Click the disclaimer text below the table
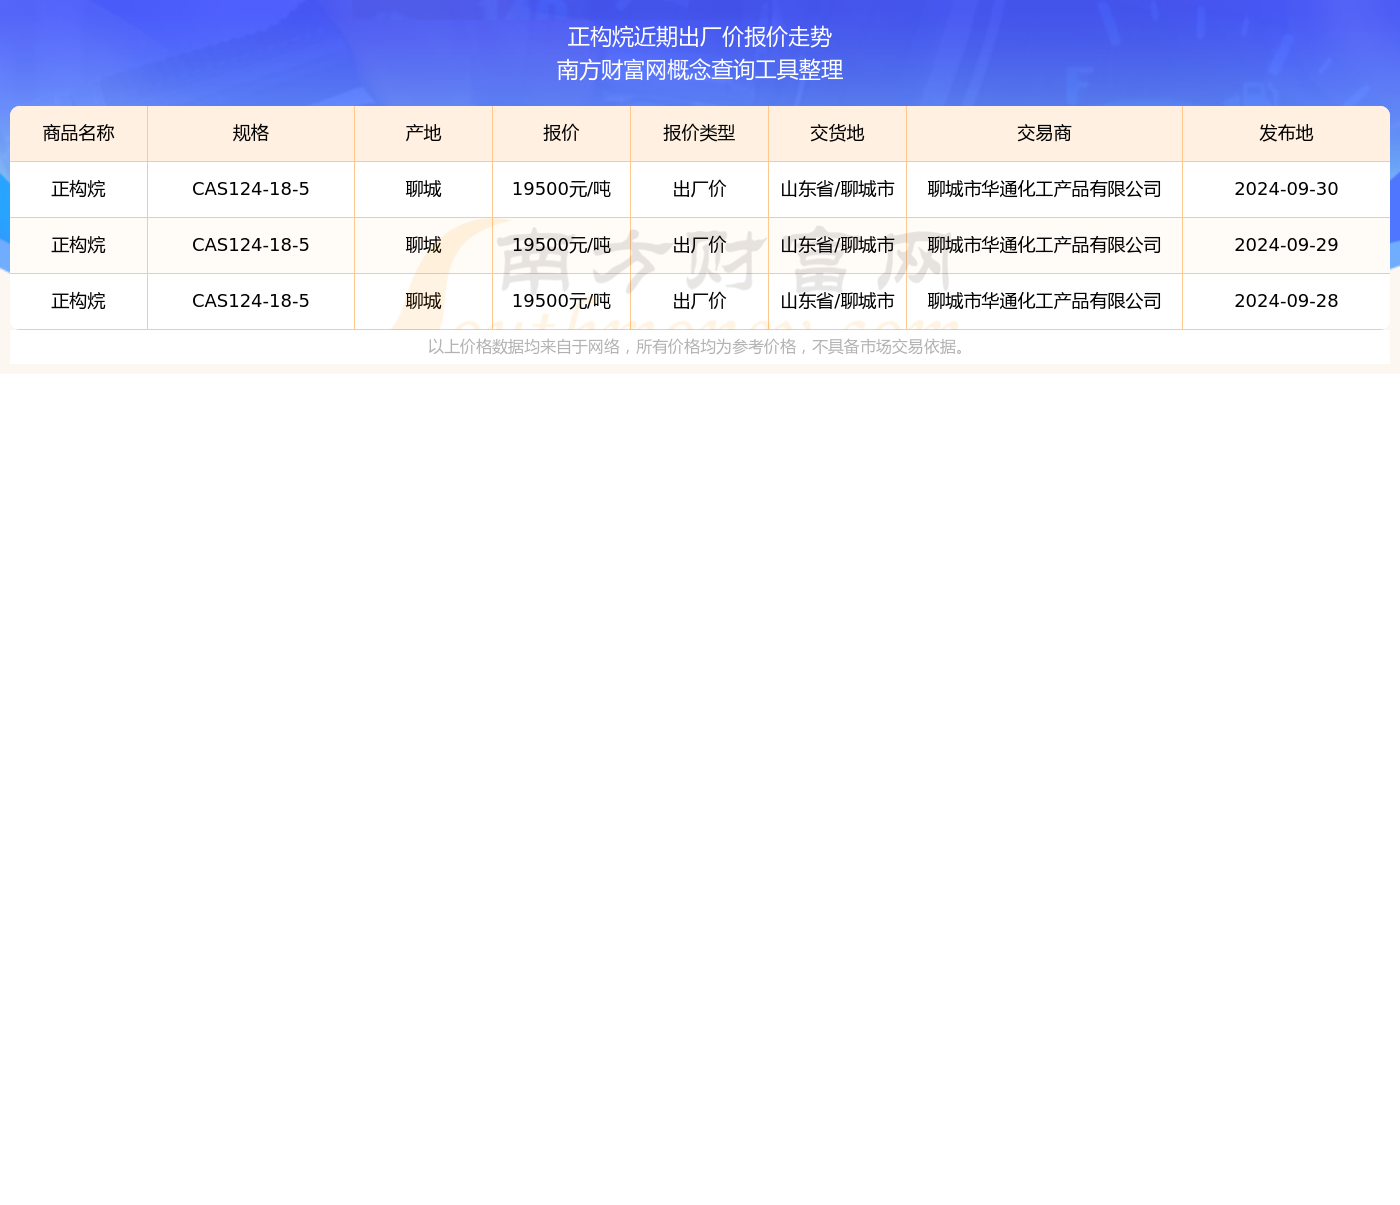This screenshot has width=1400, height=1205. (700, 348)
